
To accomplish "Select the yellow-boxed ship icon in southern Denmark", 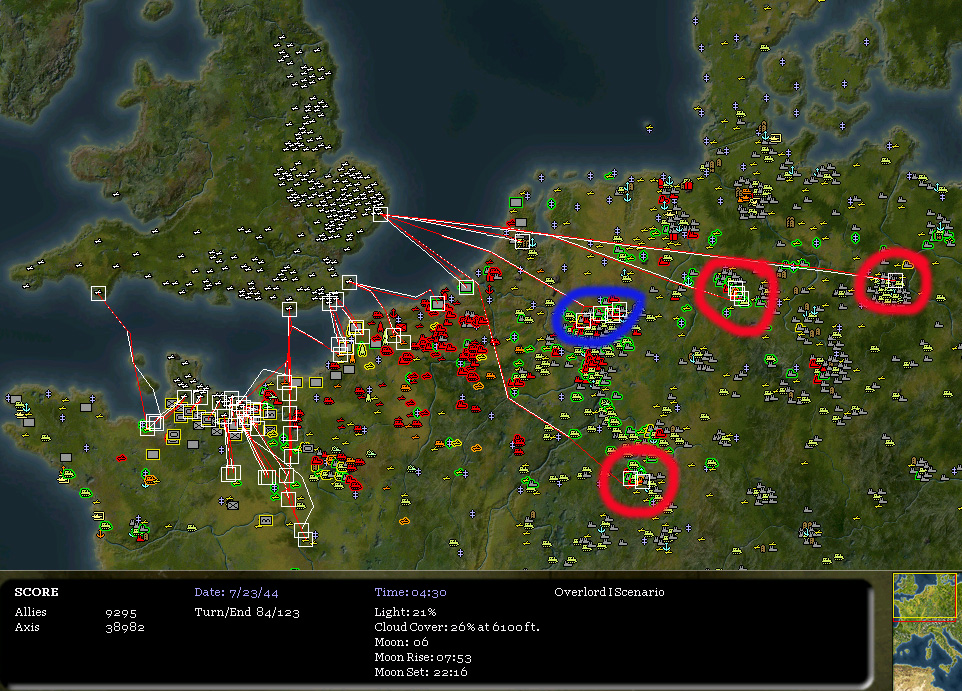I will click(x=775, y=137).
